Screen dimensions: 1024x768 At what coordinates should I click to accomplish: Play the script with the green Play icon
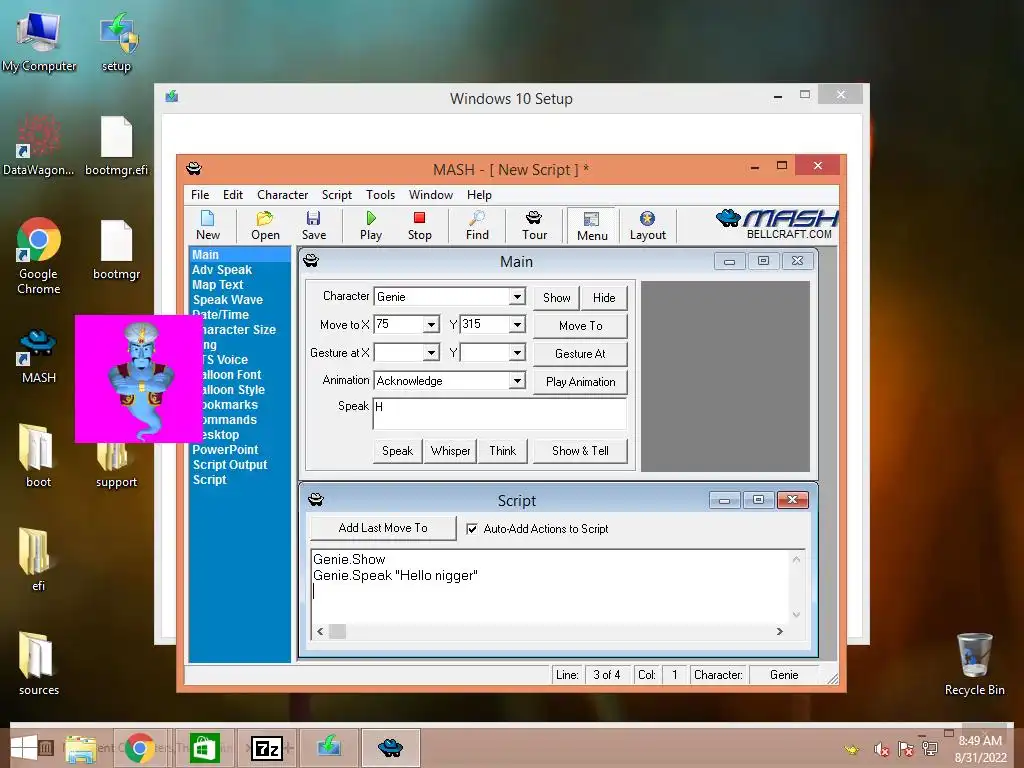coord(370,225)
